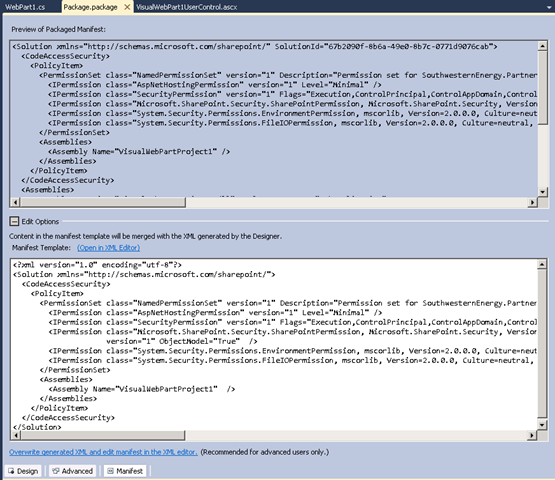
Task: Click AspNetHostingPermission line in preview pane
Action: 215,85
